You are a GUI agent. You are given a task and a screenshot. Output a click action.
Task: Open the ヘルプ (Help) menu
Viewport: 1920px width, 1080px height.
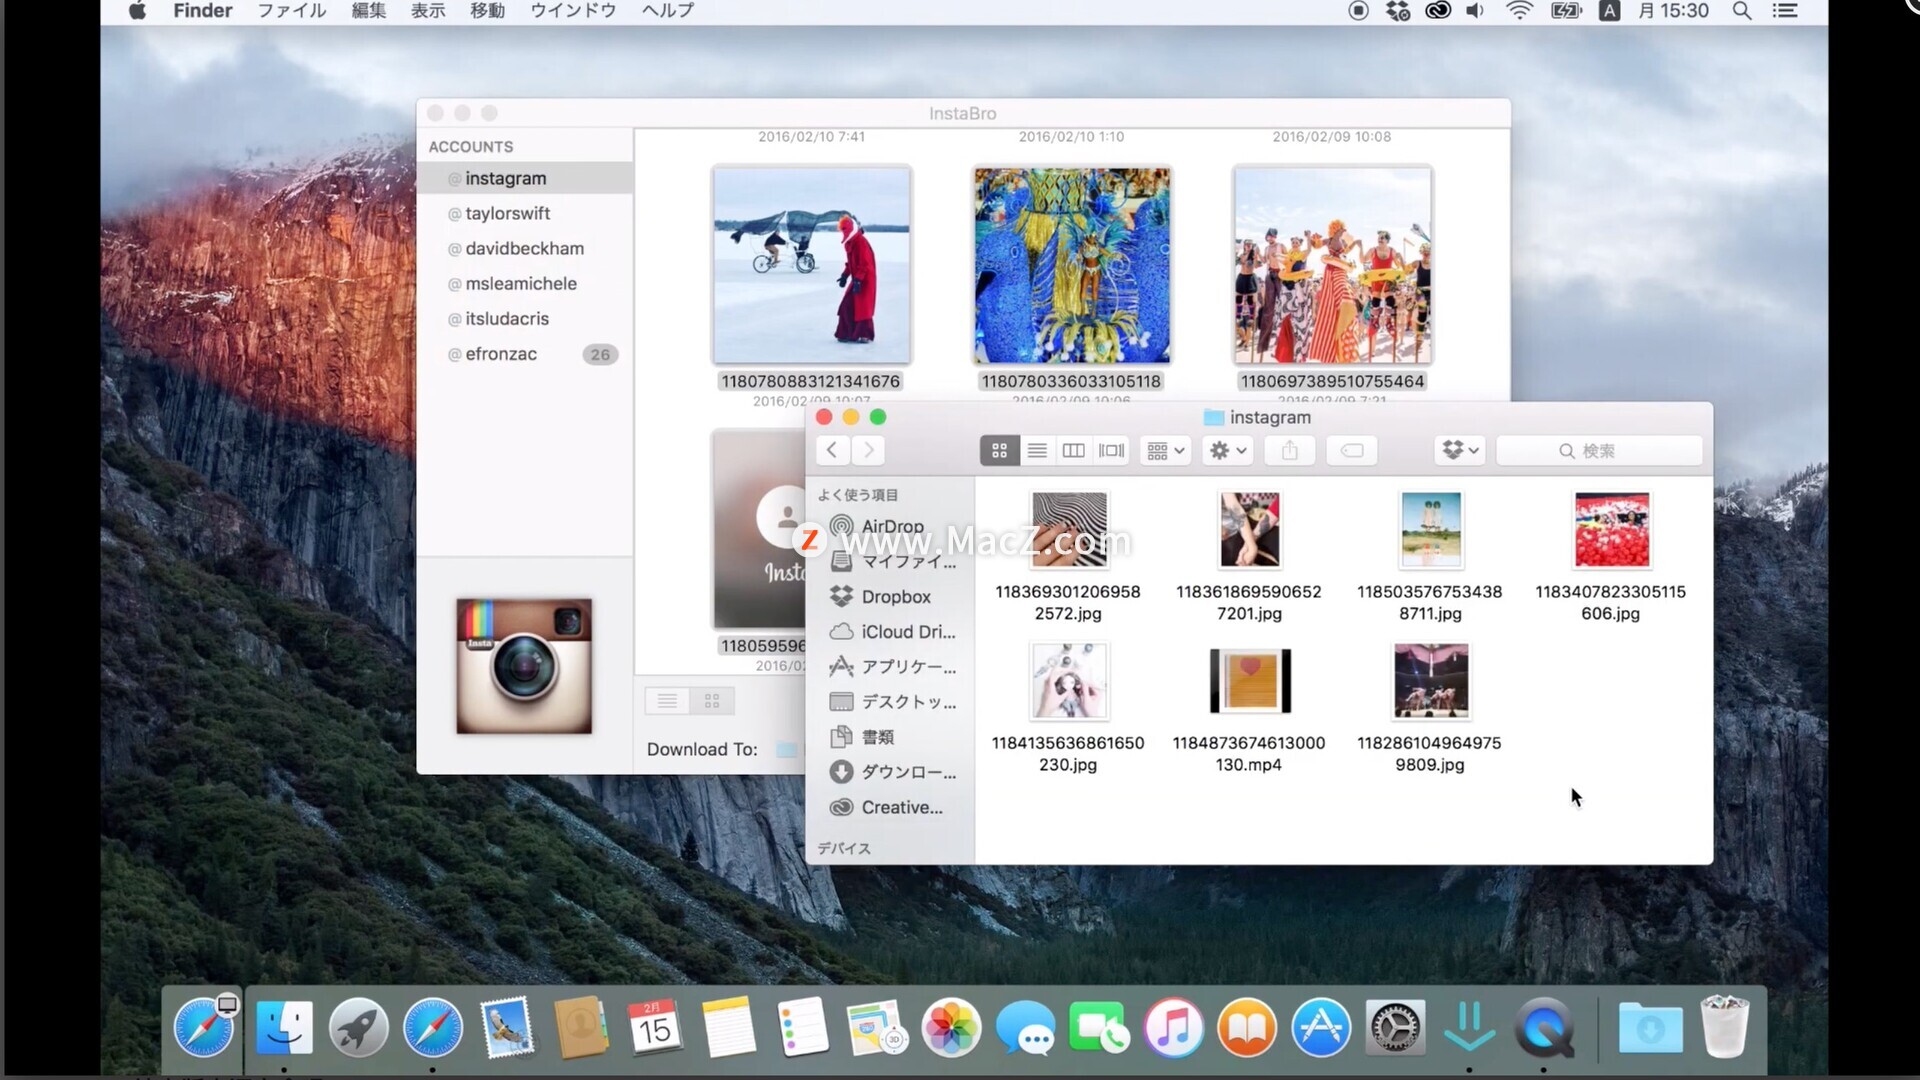(x=668, y=11)
